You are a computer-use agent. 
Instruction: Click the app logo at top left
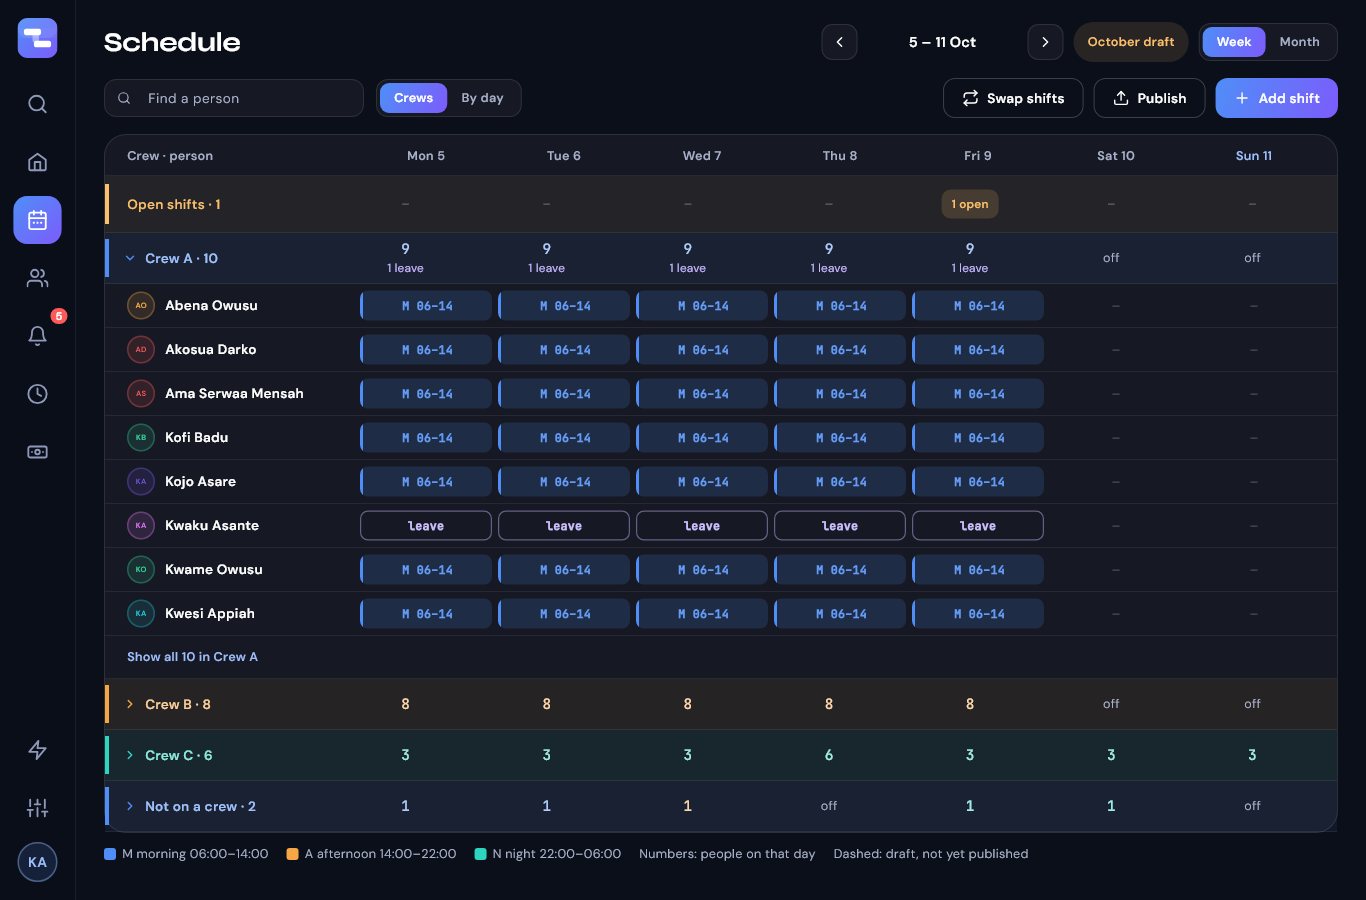pyautogui.click(x=37, y=38)
